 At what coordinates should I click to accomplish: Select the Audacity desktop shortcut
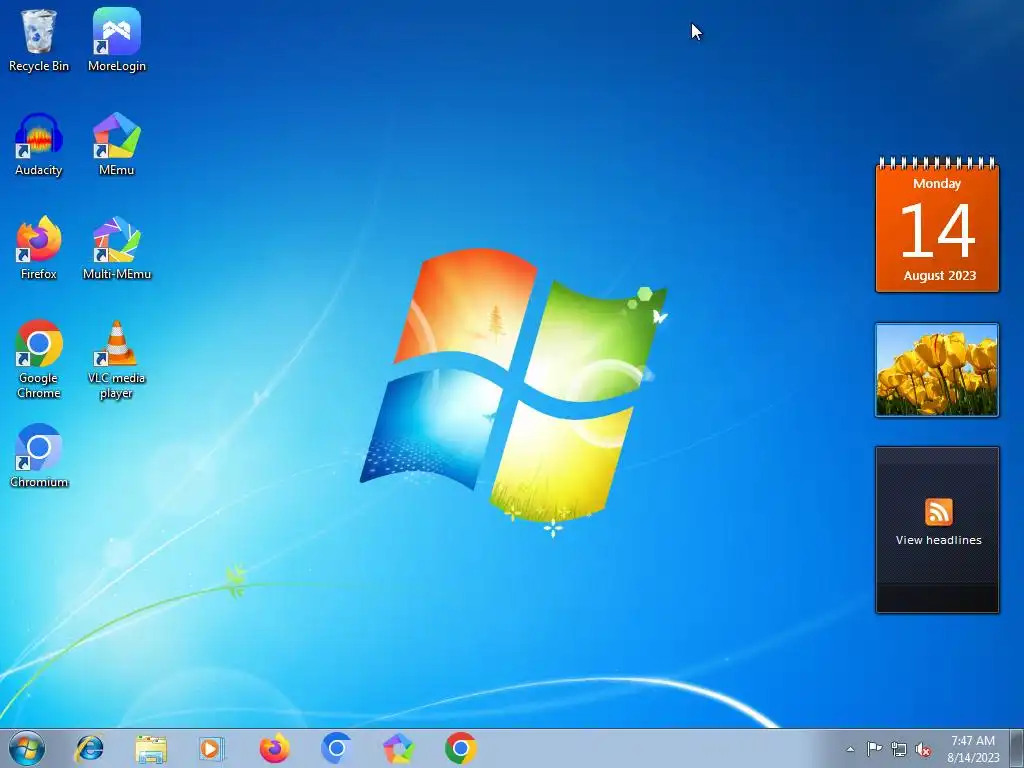pos(39,145)
